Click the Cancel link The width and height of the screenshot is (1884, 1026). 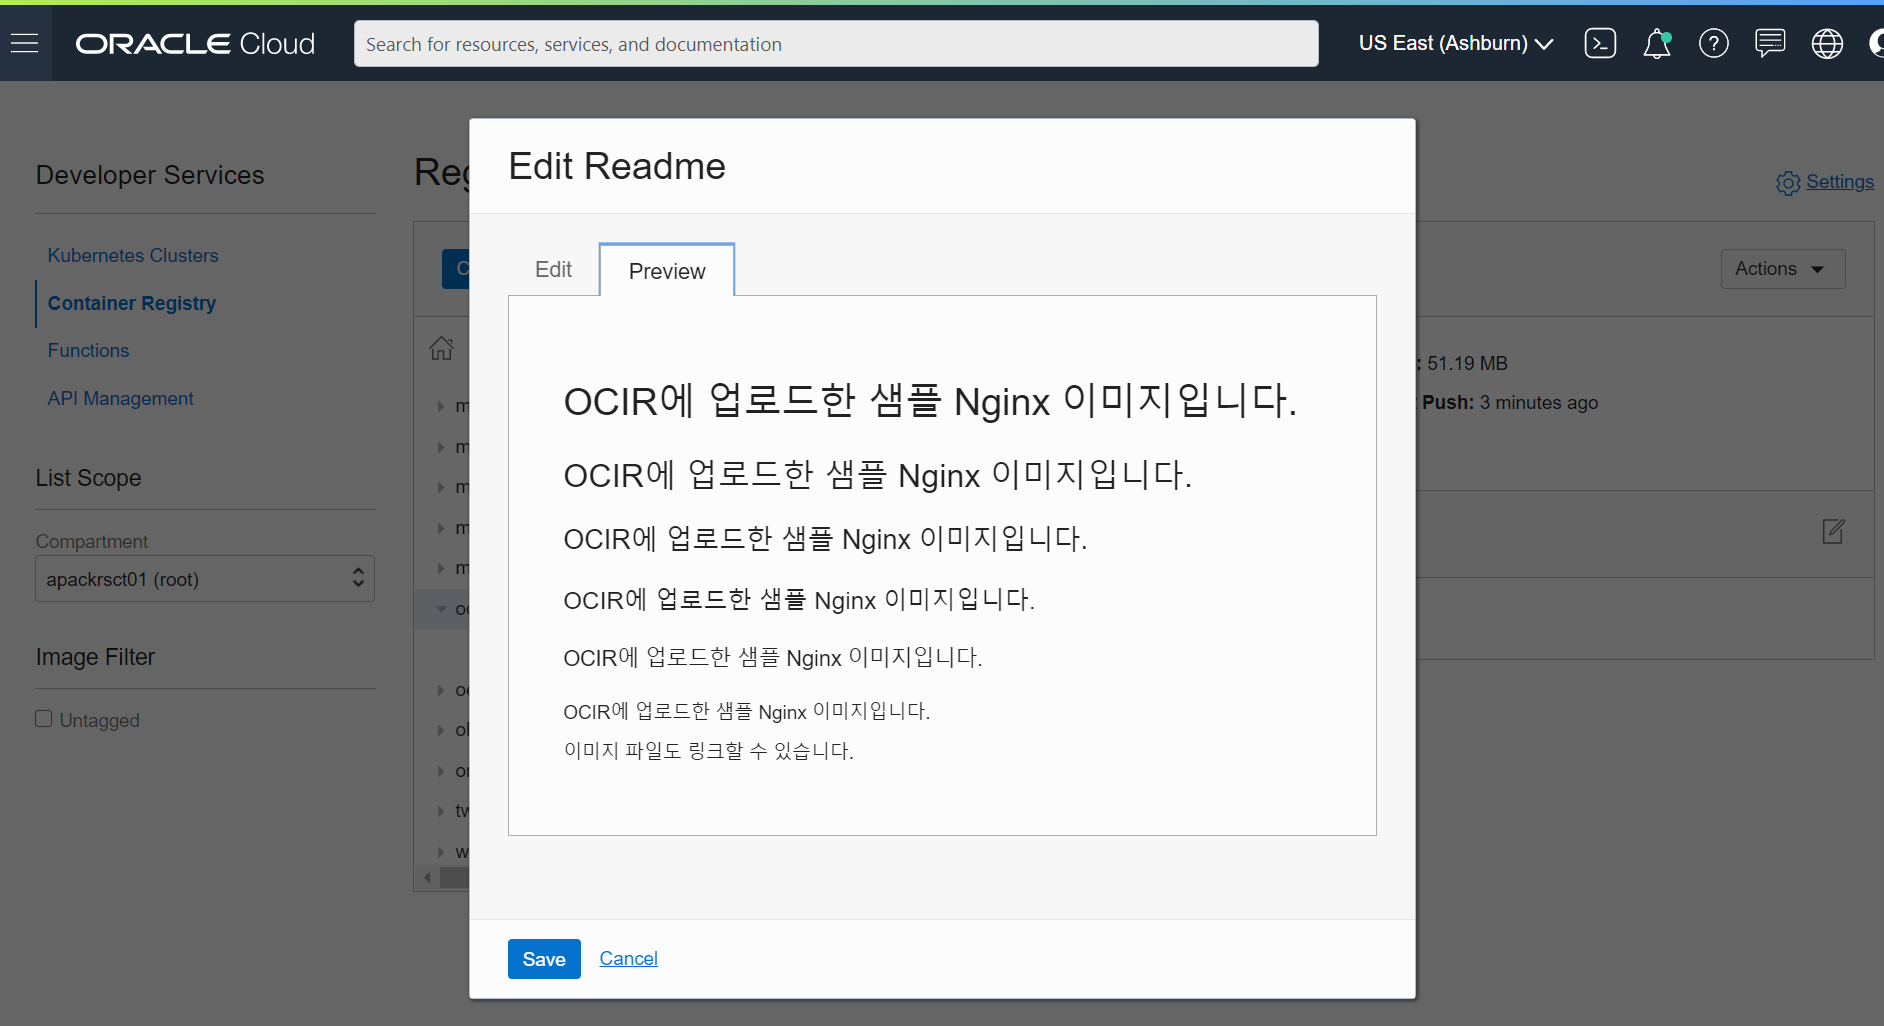tap(628, 959)
